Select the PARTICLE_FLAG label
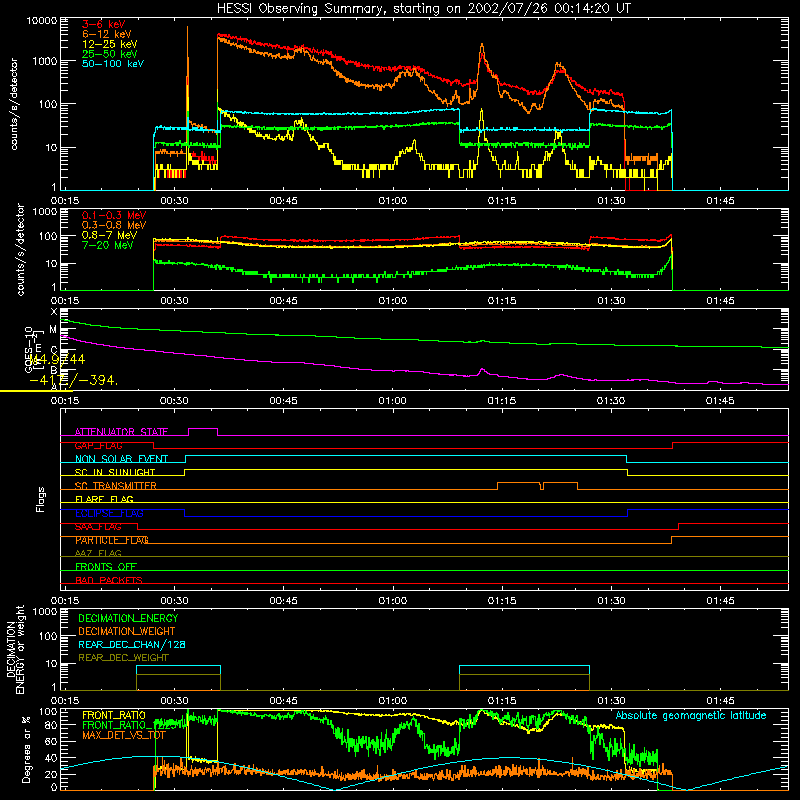 click(112, 540)
